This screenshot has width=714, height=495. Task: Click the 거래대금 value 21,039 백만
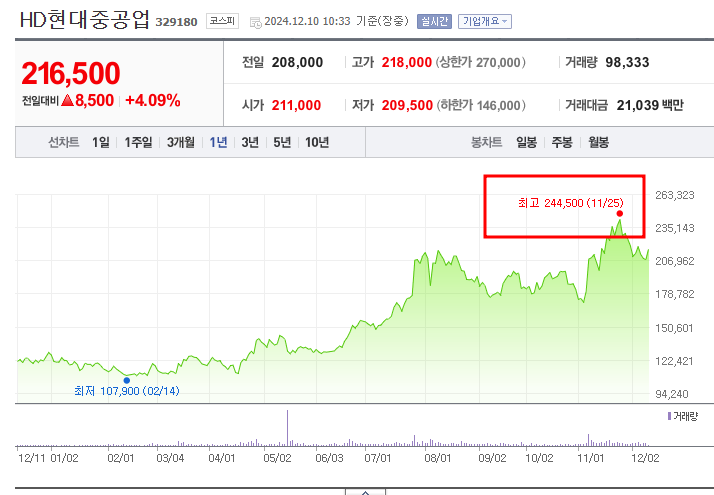(x=650, y=105)
